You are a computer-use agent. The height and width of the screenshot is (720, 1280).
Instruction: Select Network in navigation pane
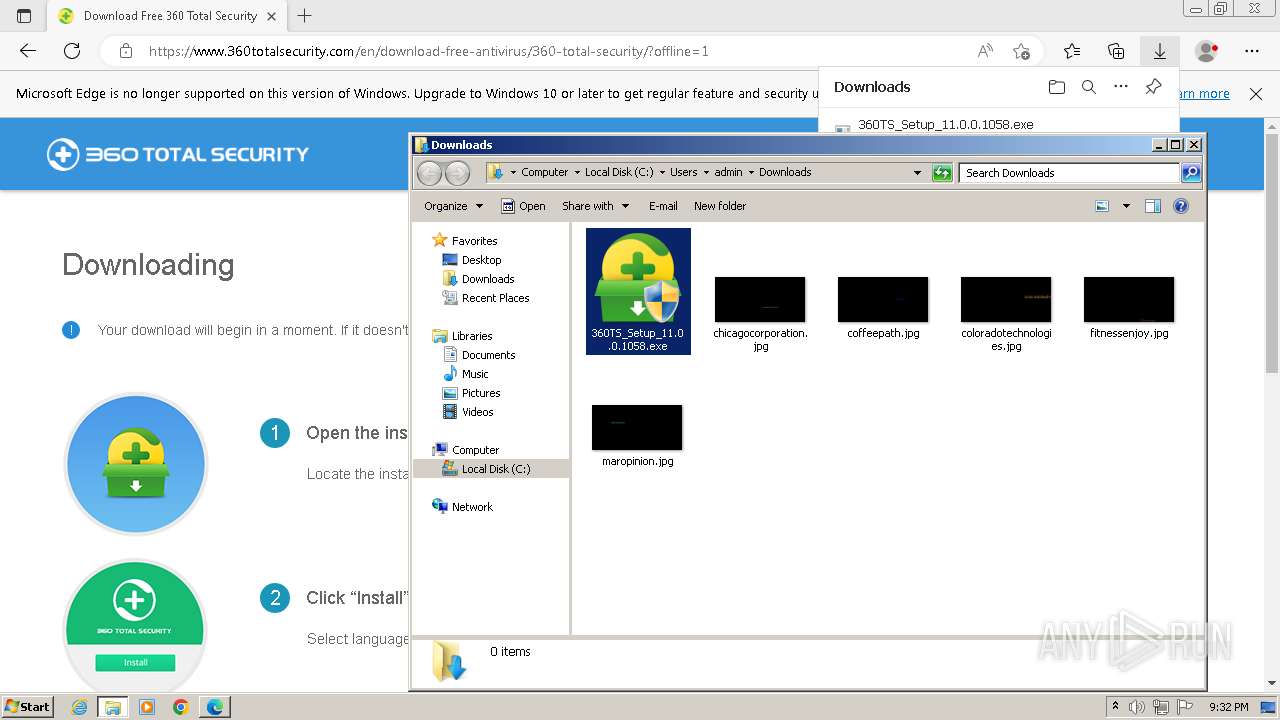463,507
